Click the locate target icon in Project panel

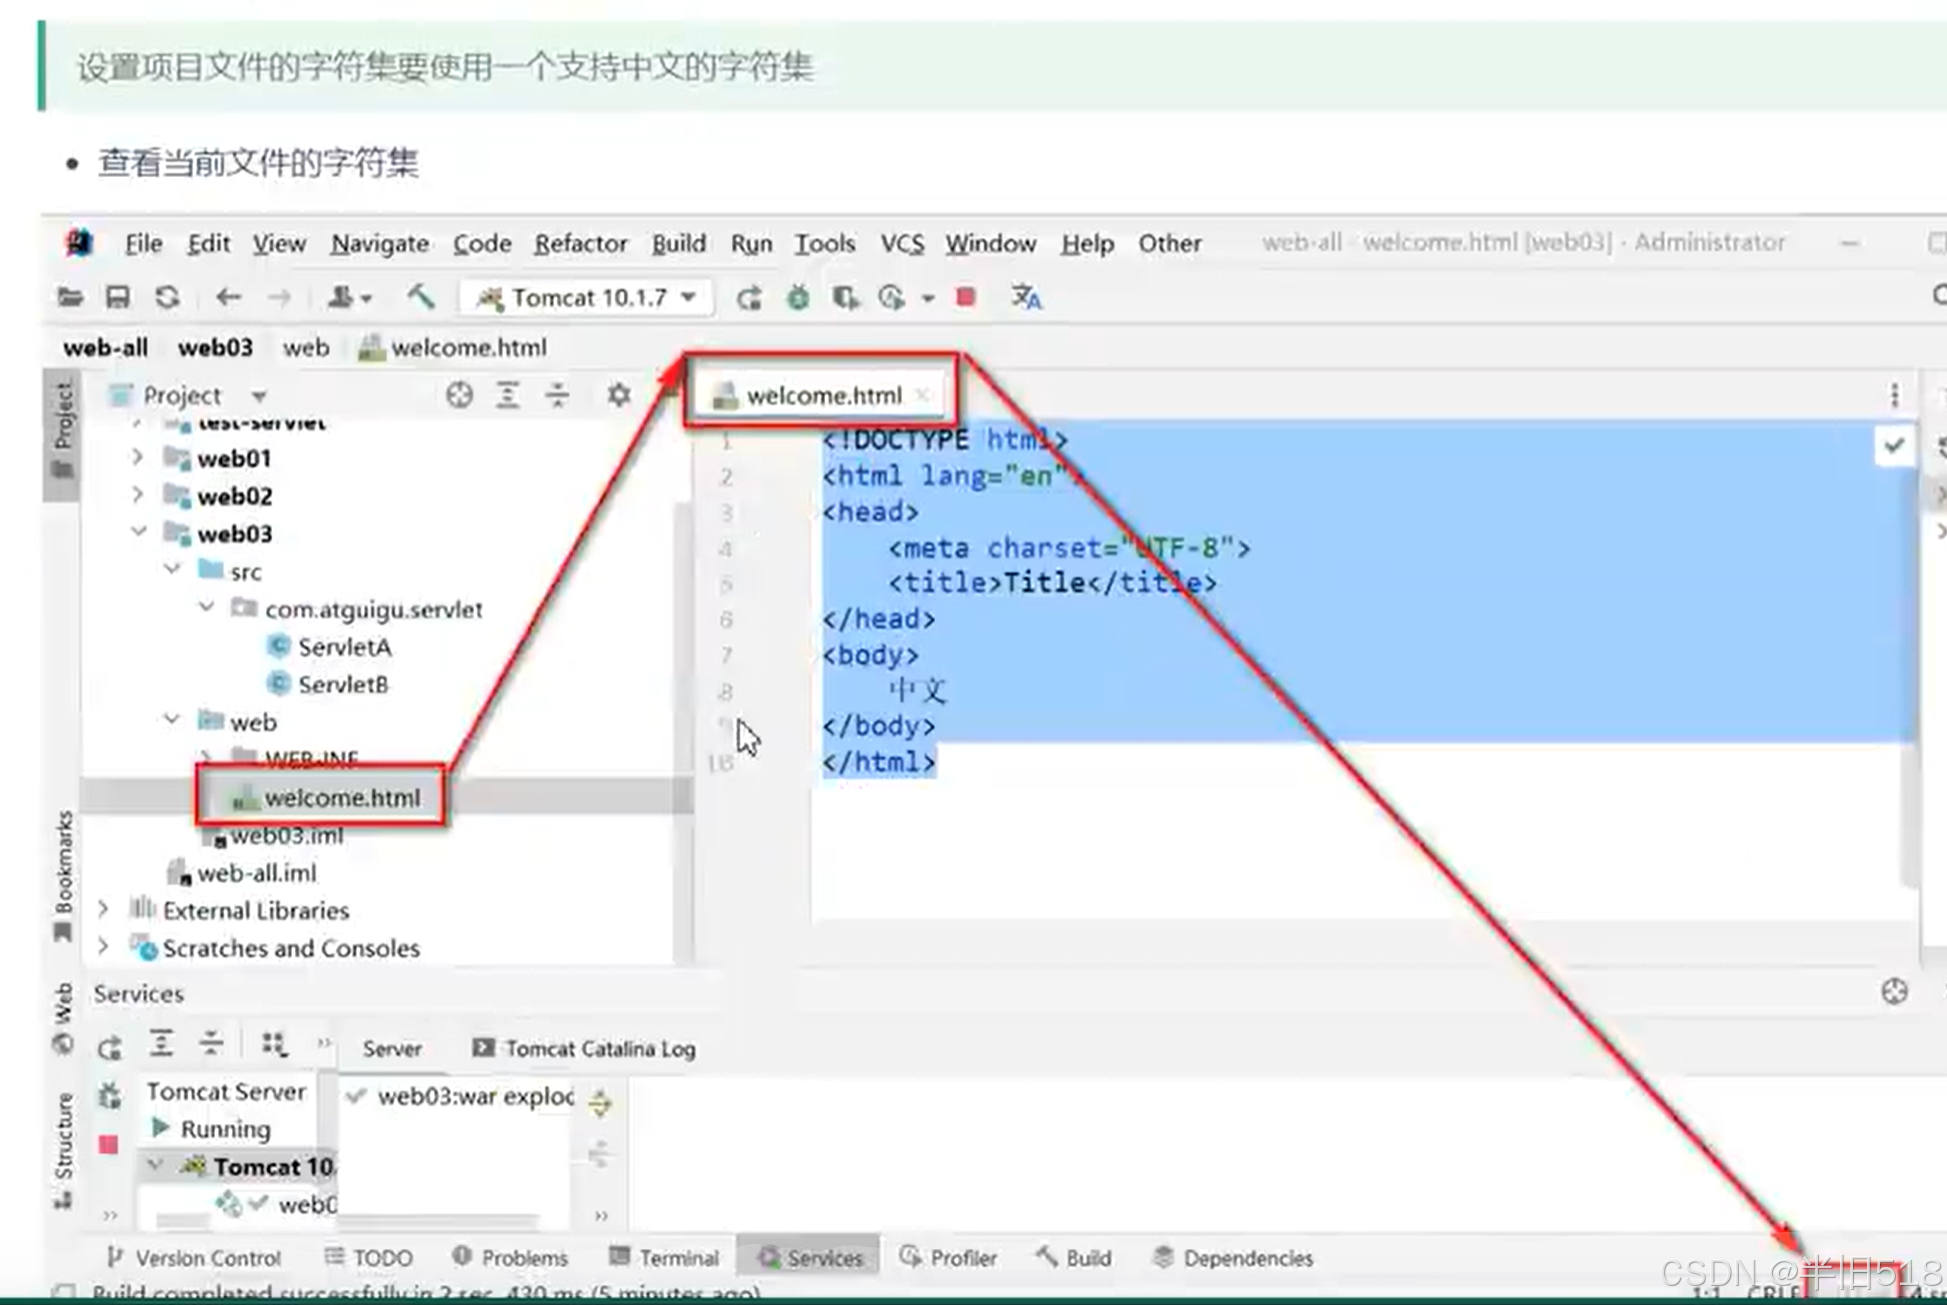coord(459,395)
